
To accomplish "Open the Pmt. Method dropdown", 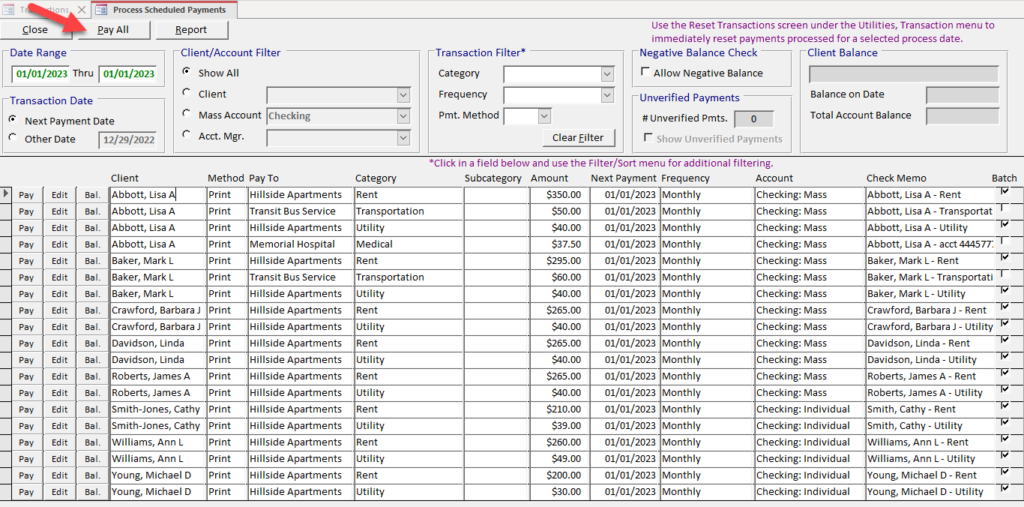I will pyautogui.click(x=545, y=116).
